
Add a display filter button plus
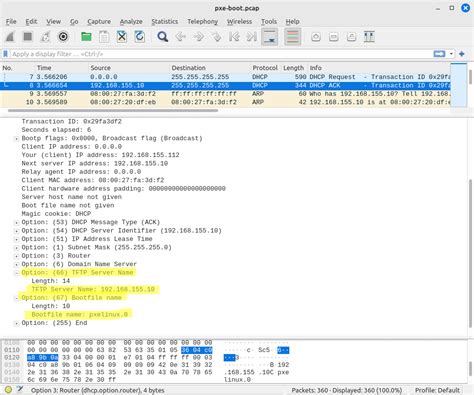click(x=462, y=54)
